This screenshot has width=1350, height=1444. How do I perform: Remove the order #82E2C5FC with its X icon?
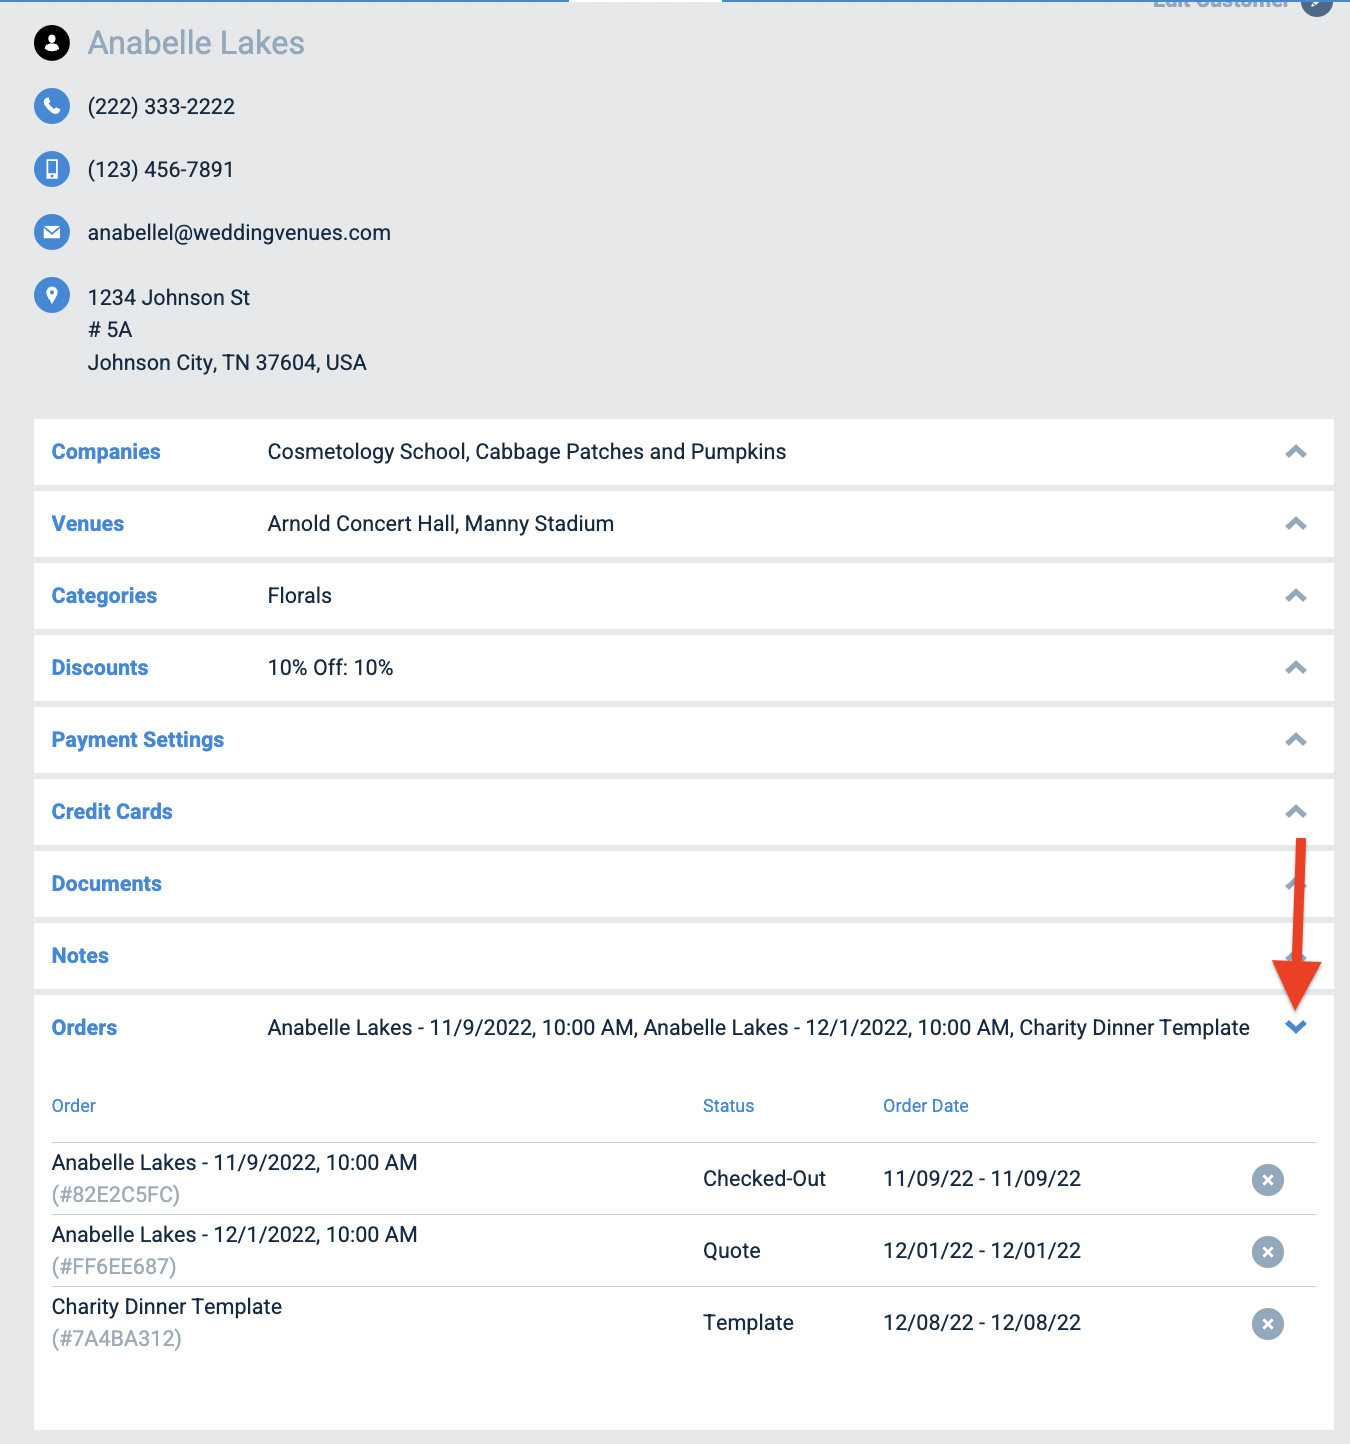click(1268, 1180)
